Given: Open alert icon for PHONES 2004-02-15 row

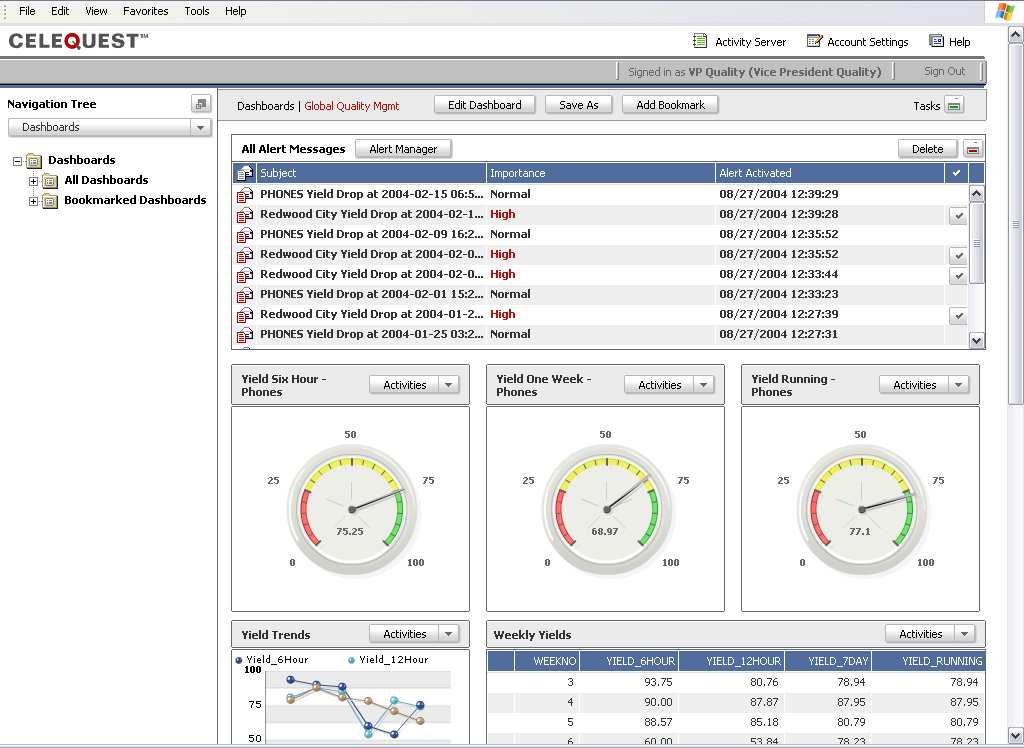Looking at the screenshot, I should [x=245, y=194].
